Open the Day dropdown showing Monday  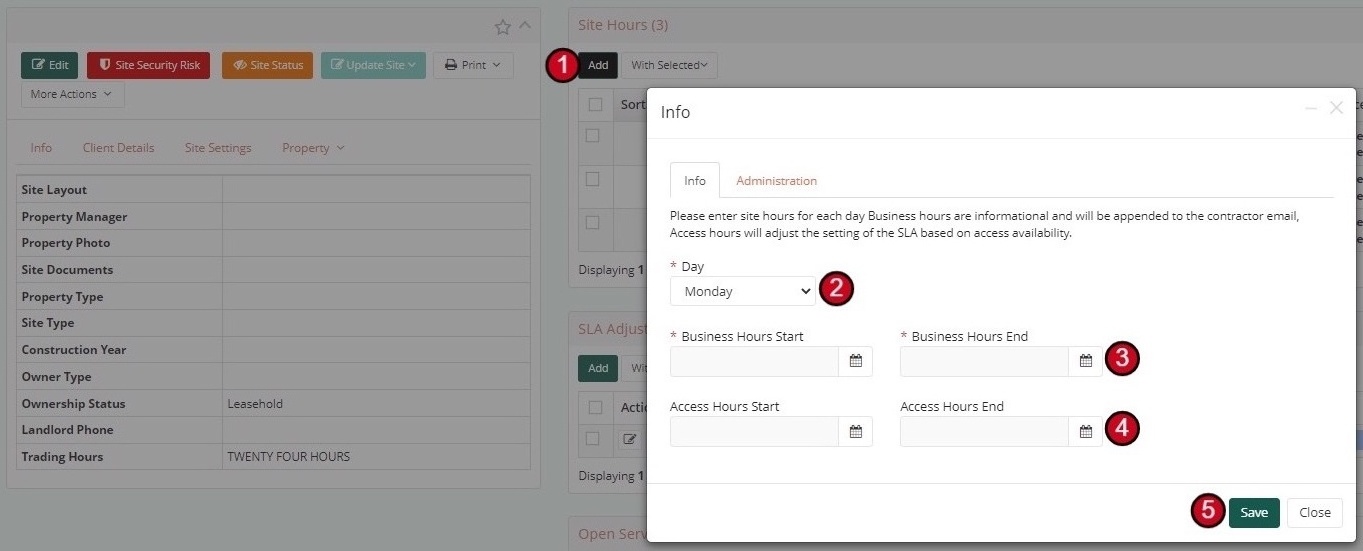[743, 291]
